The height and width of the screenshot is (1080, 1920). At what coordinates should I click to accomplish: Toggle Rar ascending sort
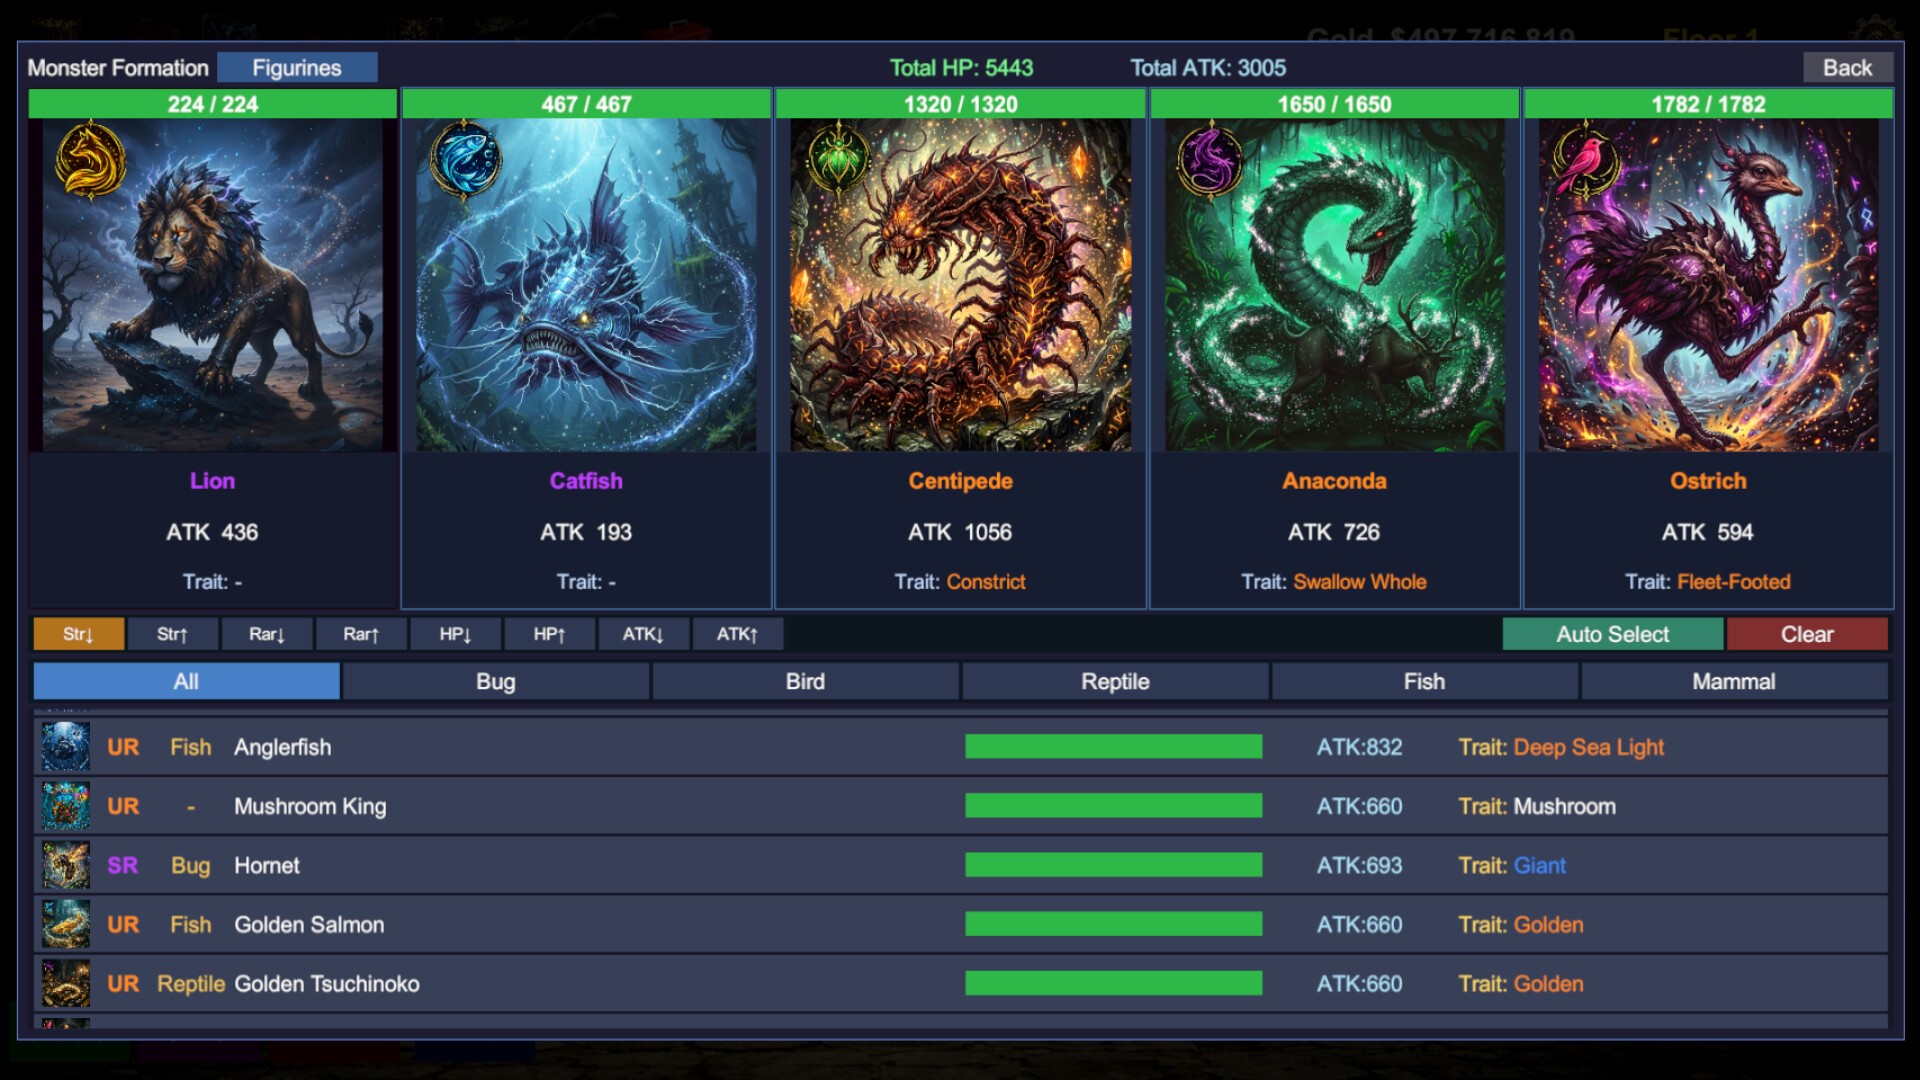pos(360,634)
